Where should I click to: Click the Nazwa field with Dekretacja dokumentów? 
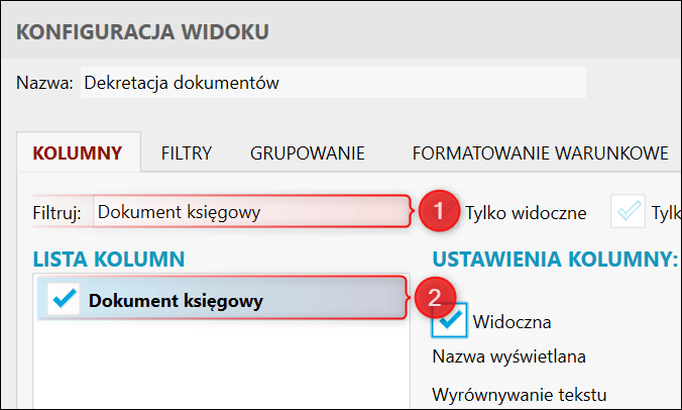tap(333, 83)
